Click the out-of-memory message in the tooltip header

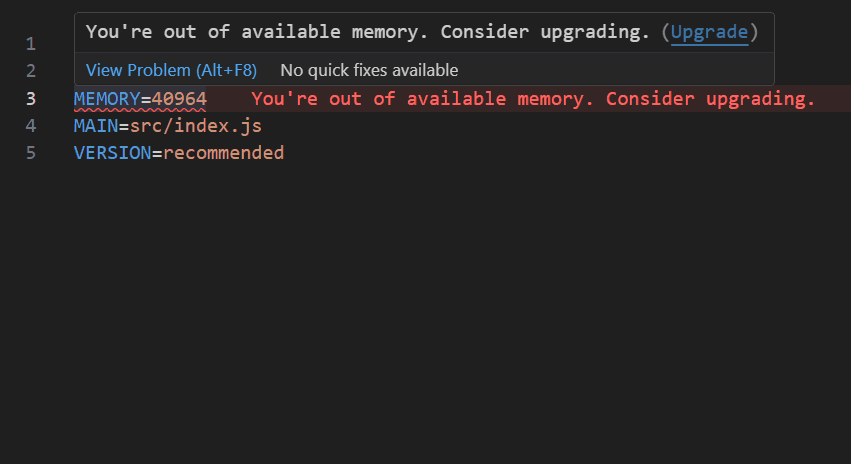pyautogui.click(x=368, y=32)
